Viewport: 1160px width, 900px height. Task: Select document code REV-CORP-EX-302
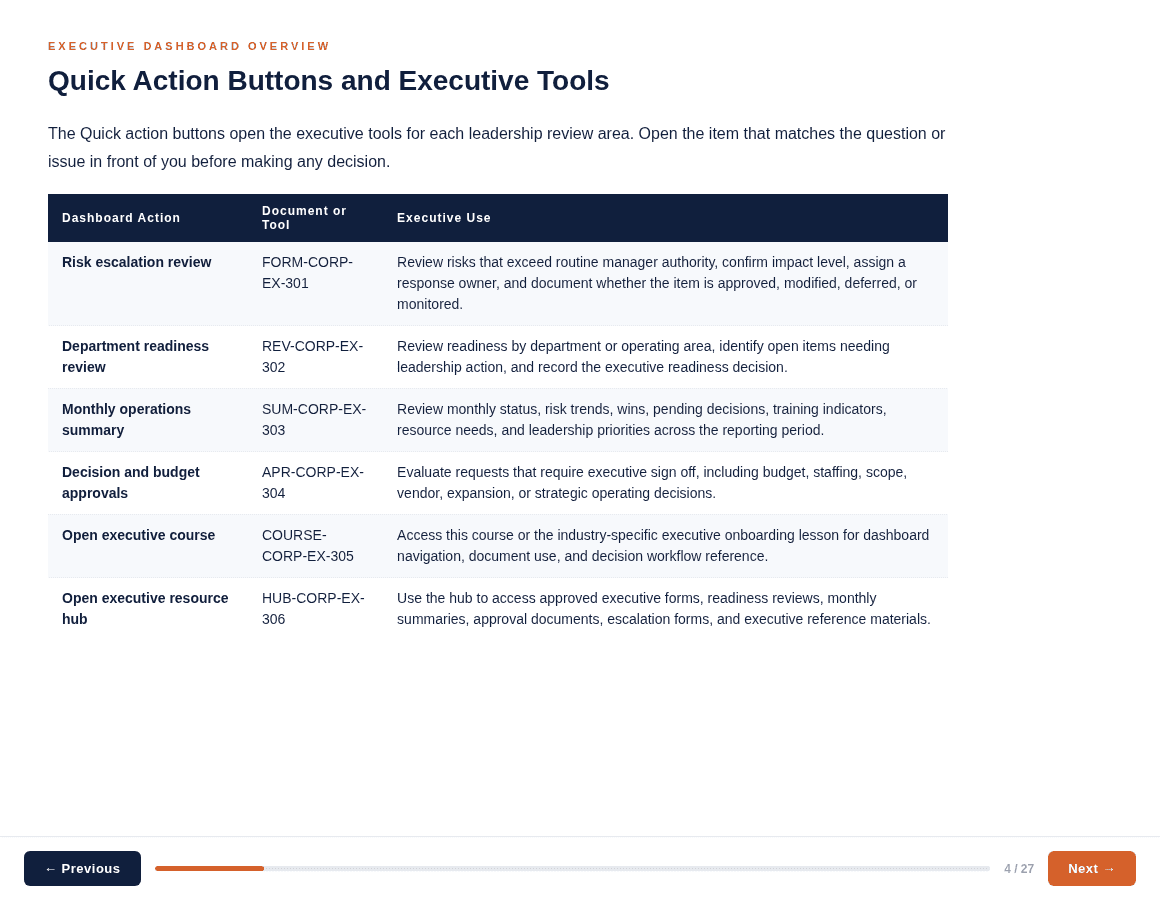click(312, 356)
